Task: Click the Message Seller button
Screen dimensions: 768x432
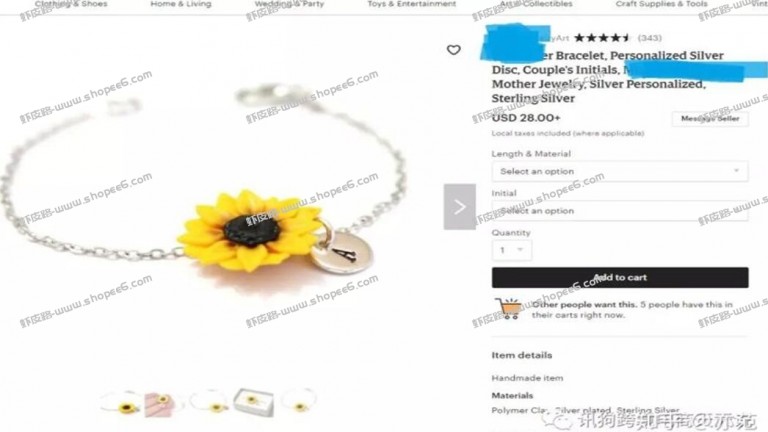Action: [x=710, y=119]
